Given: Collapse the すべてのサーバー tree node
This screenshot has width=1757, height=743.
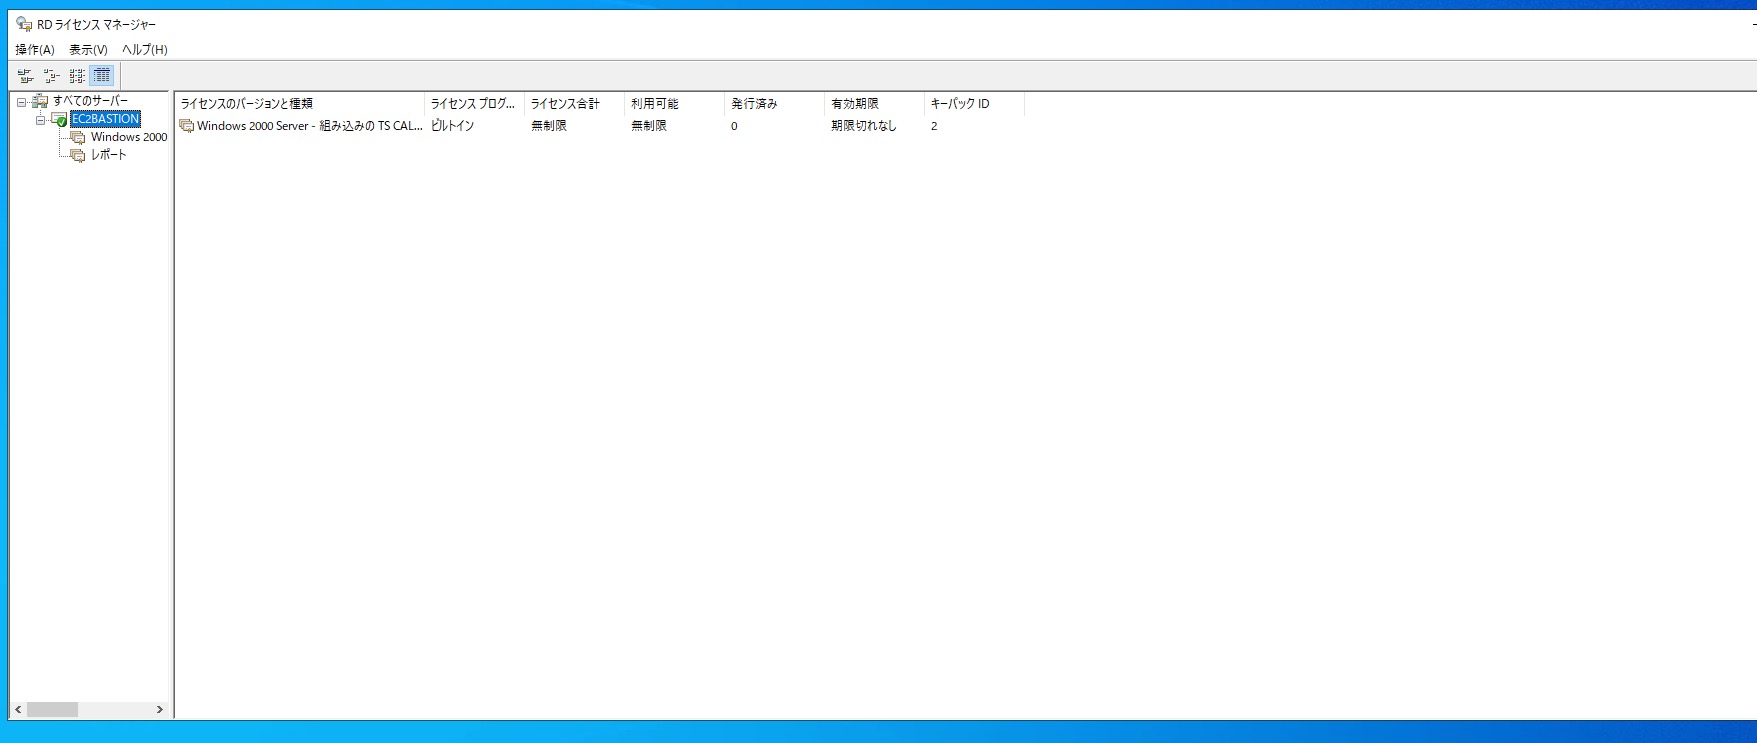Looking at the screenshot, I should [21, 102].
